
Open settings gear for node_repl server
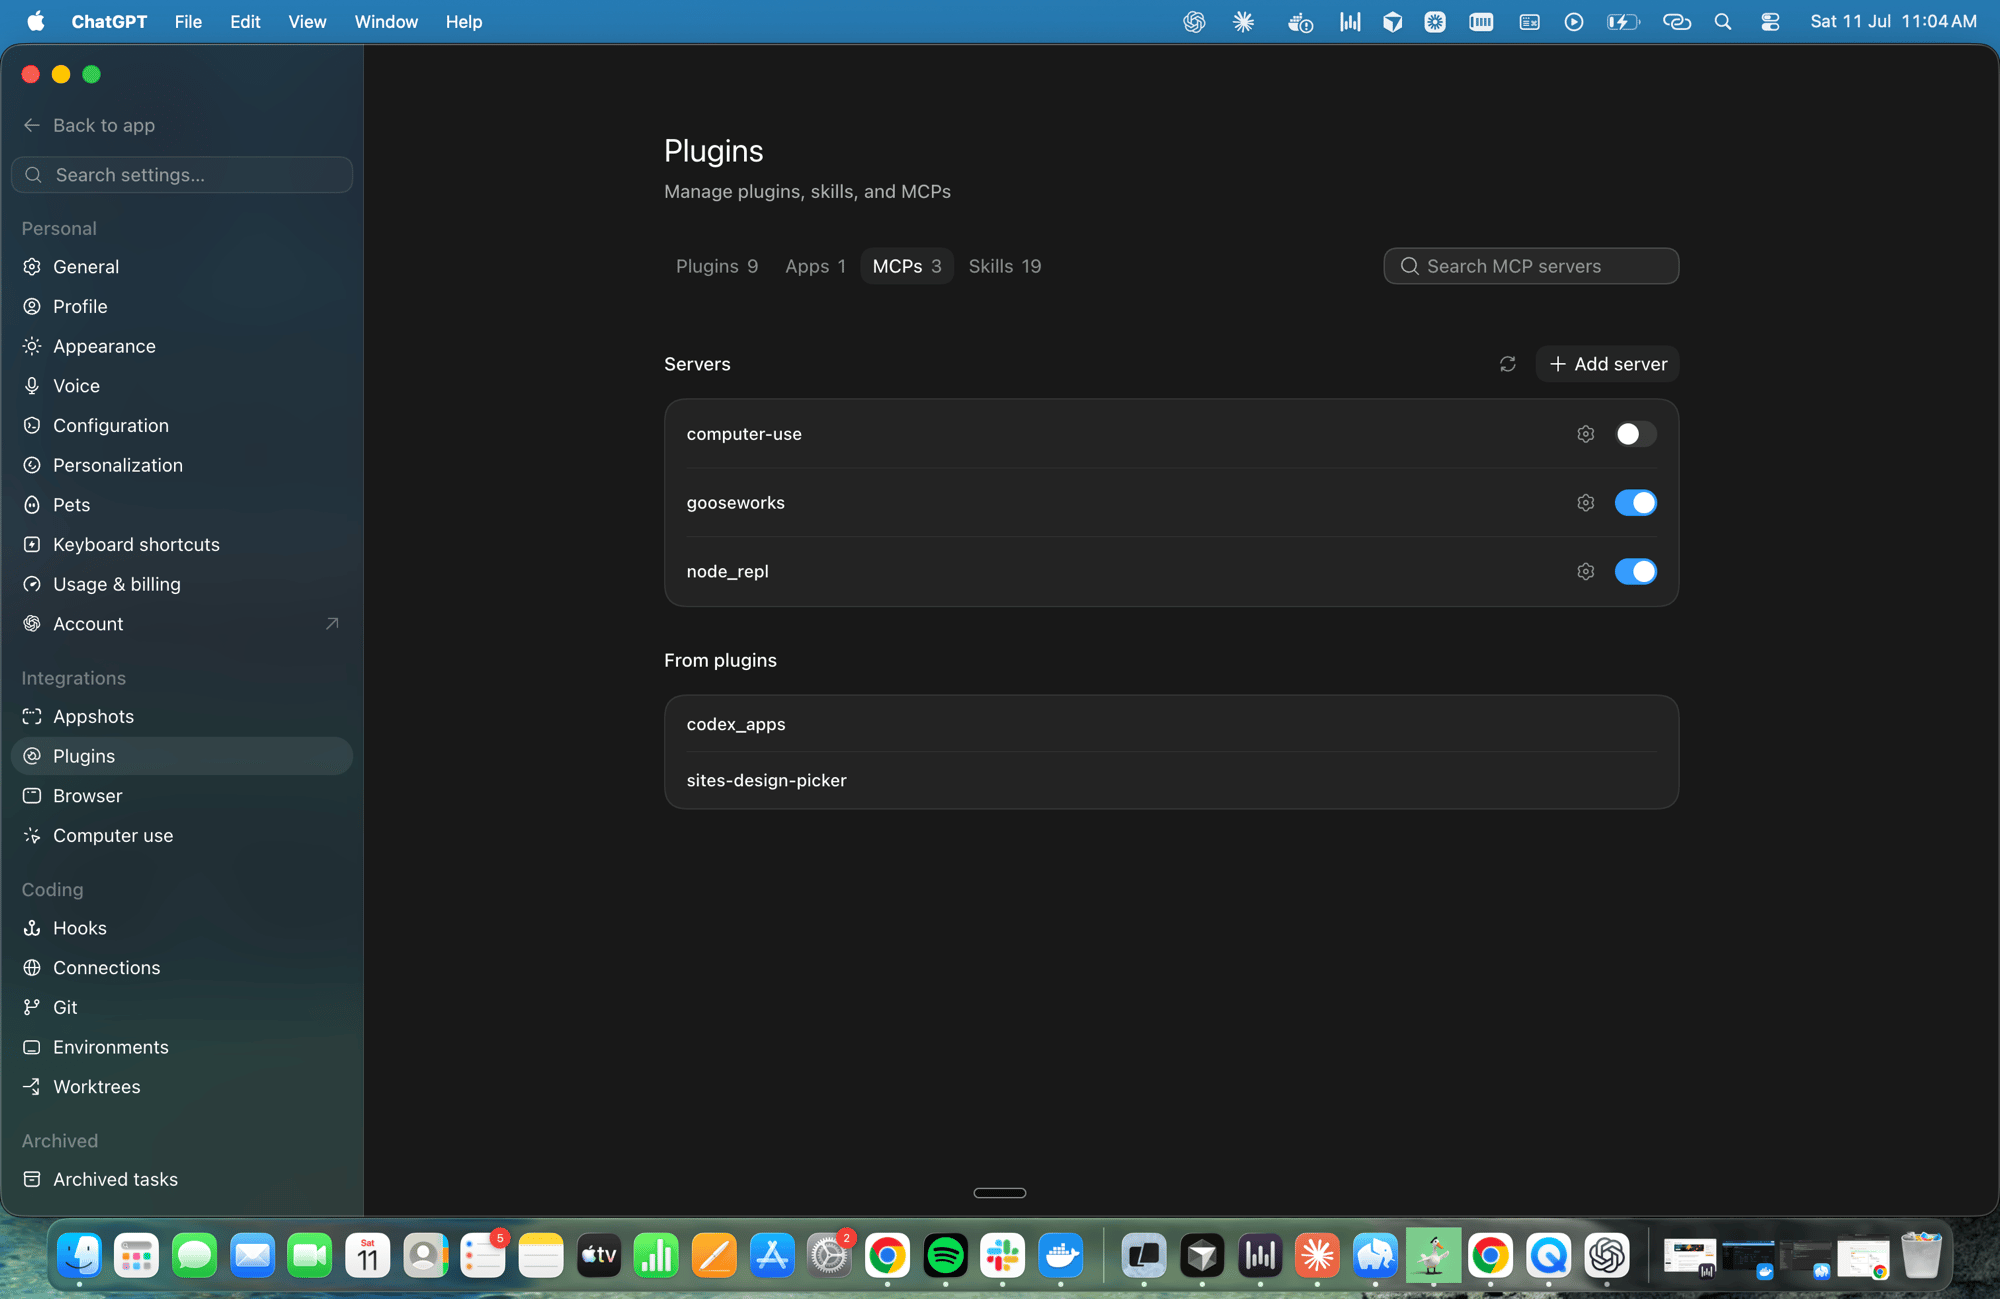[x=1585, y=572]
